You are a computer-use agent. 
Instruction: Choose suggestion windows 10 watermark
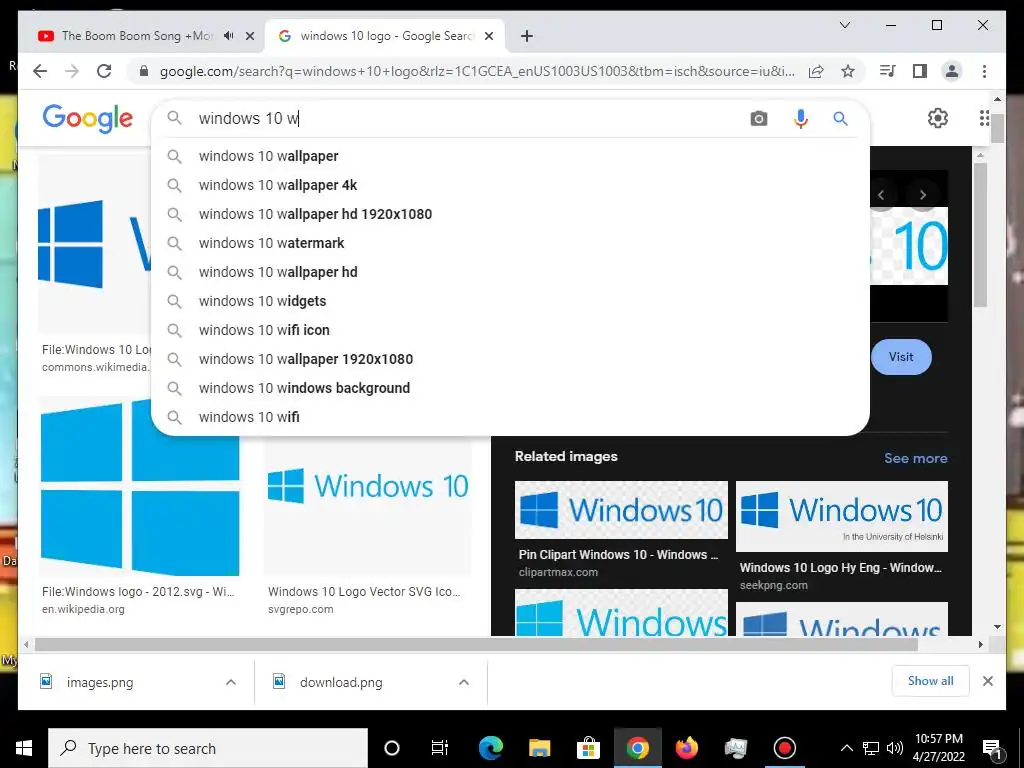[x=509, y=243]
